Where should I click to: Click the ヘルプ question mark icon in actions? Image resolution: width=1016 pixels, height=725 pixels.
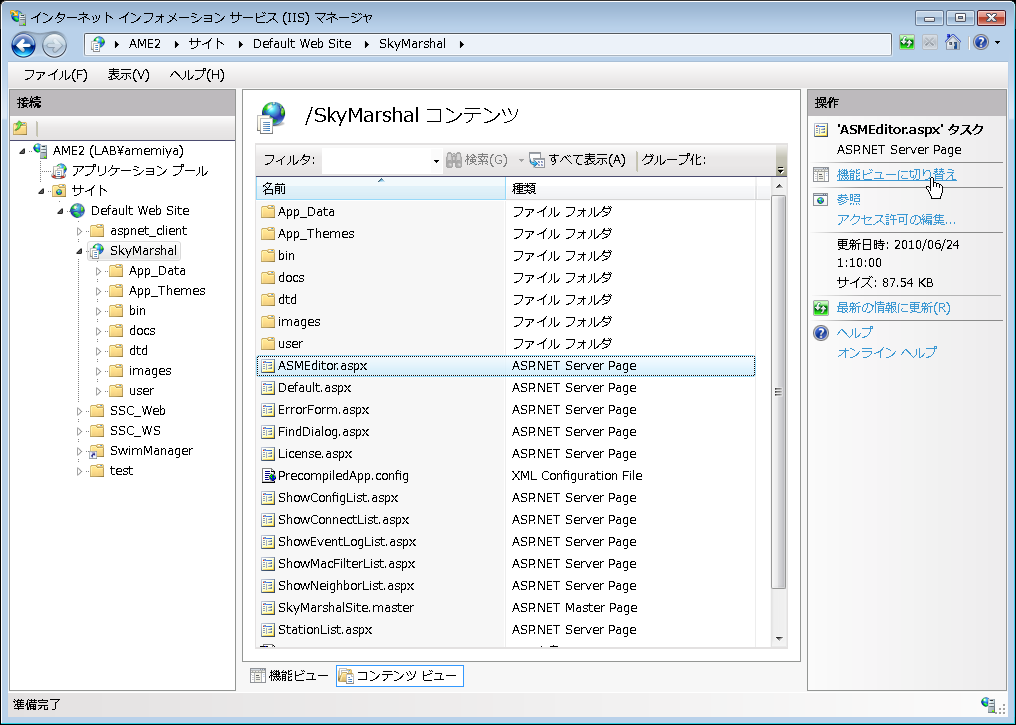point(821,333)
